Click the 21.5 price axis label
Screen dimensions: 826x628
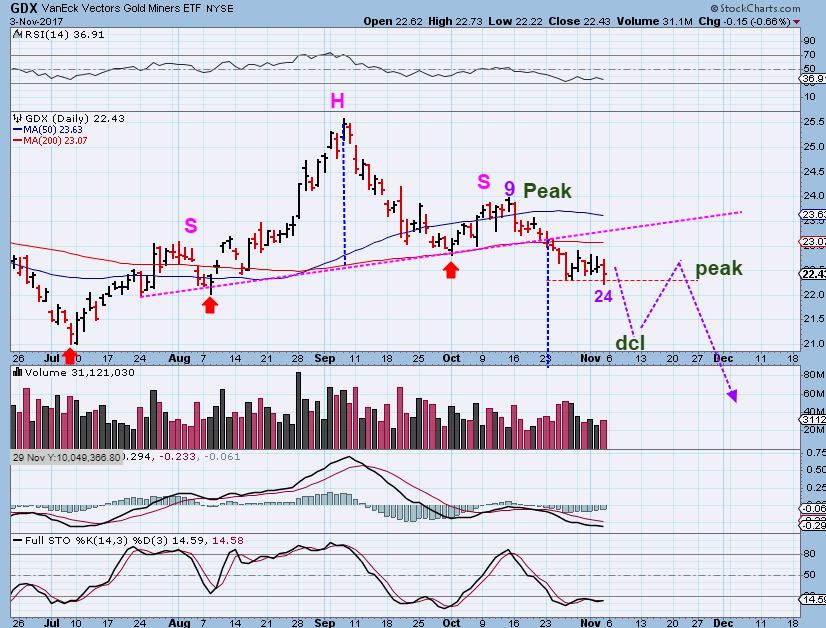click(814, 319)
